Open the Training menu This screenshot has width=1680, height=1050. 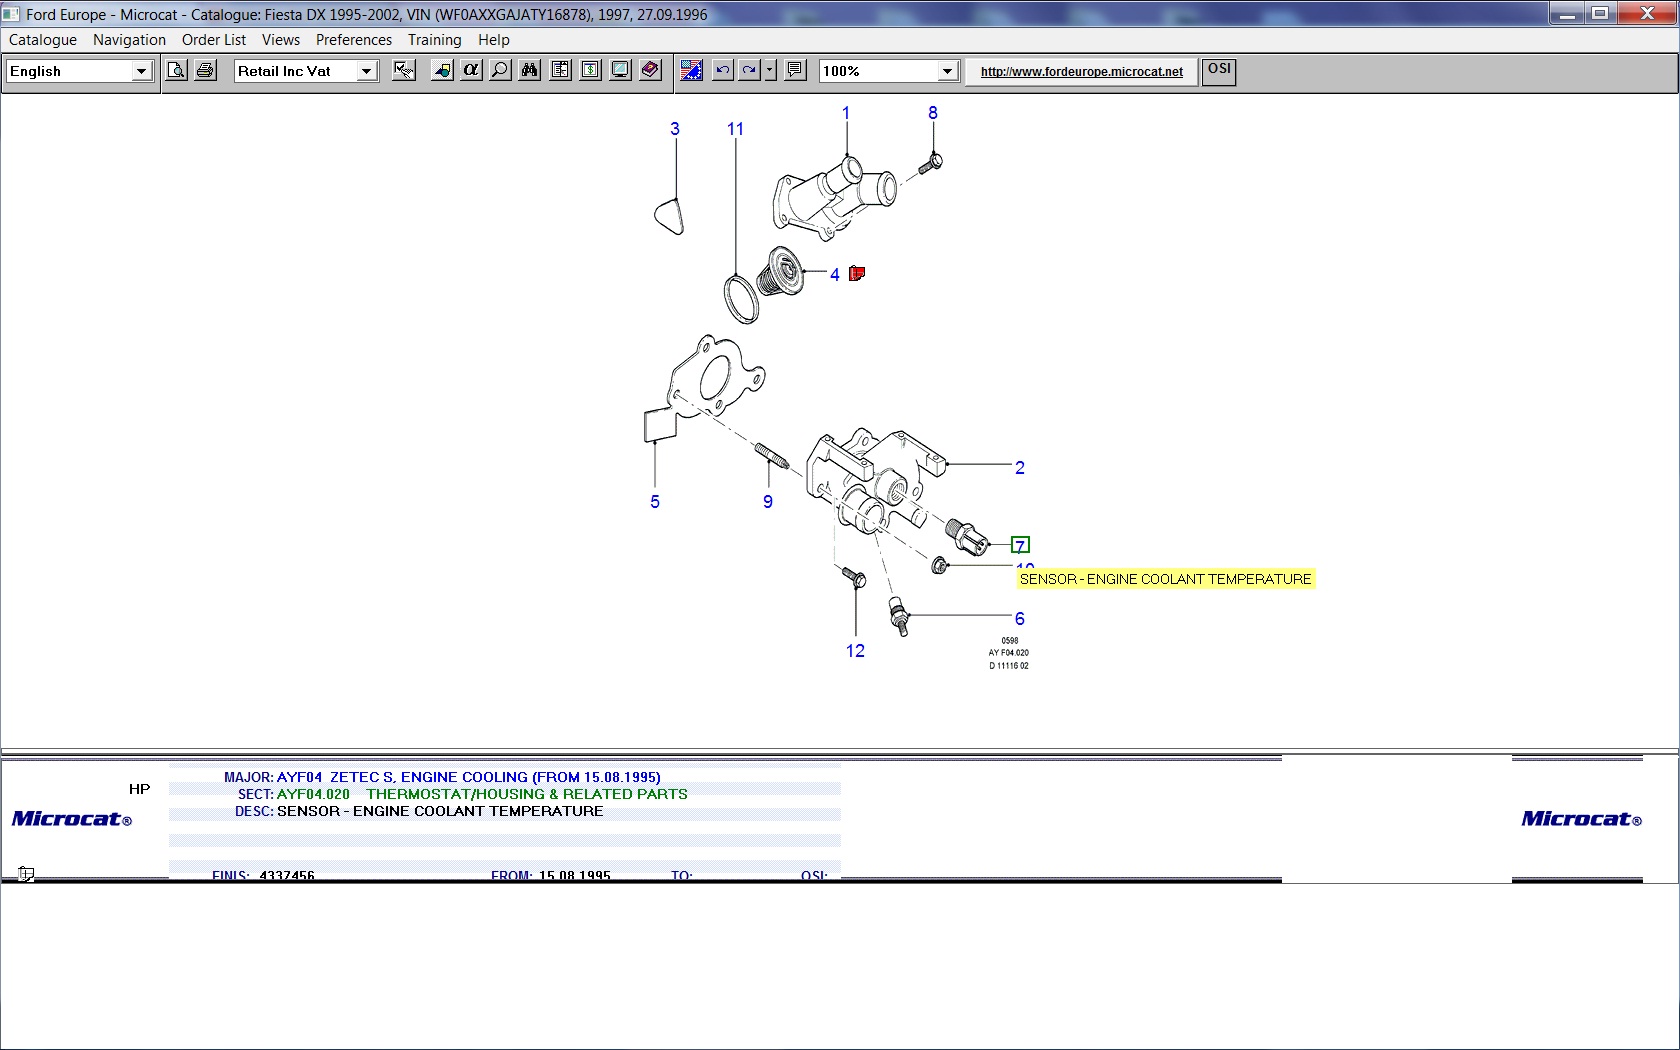click(435, 40)
